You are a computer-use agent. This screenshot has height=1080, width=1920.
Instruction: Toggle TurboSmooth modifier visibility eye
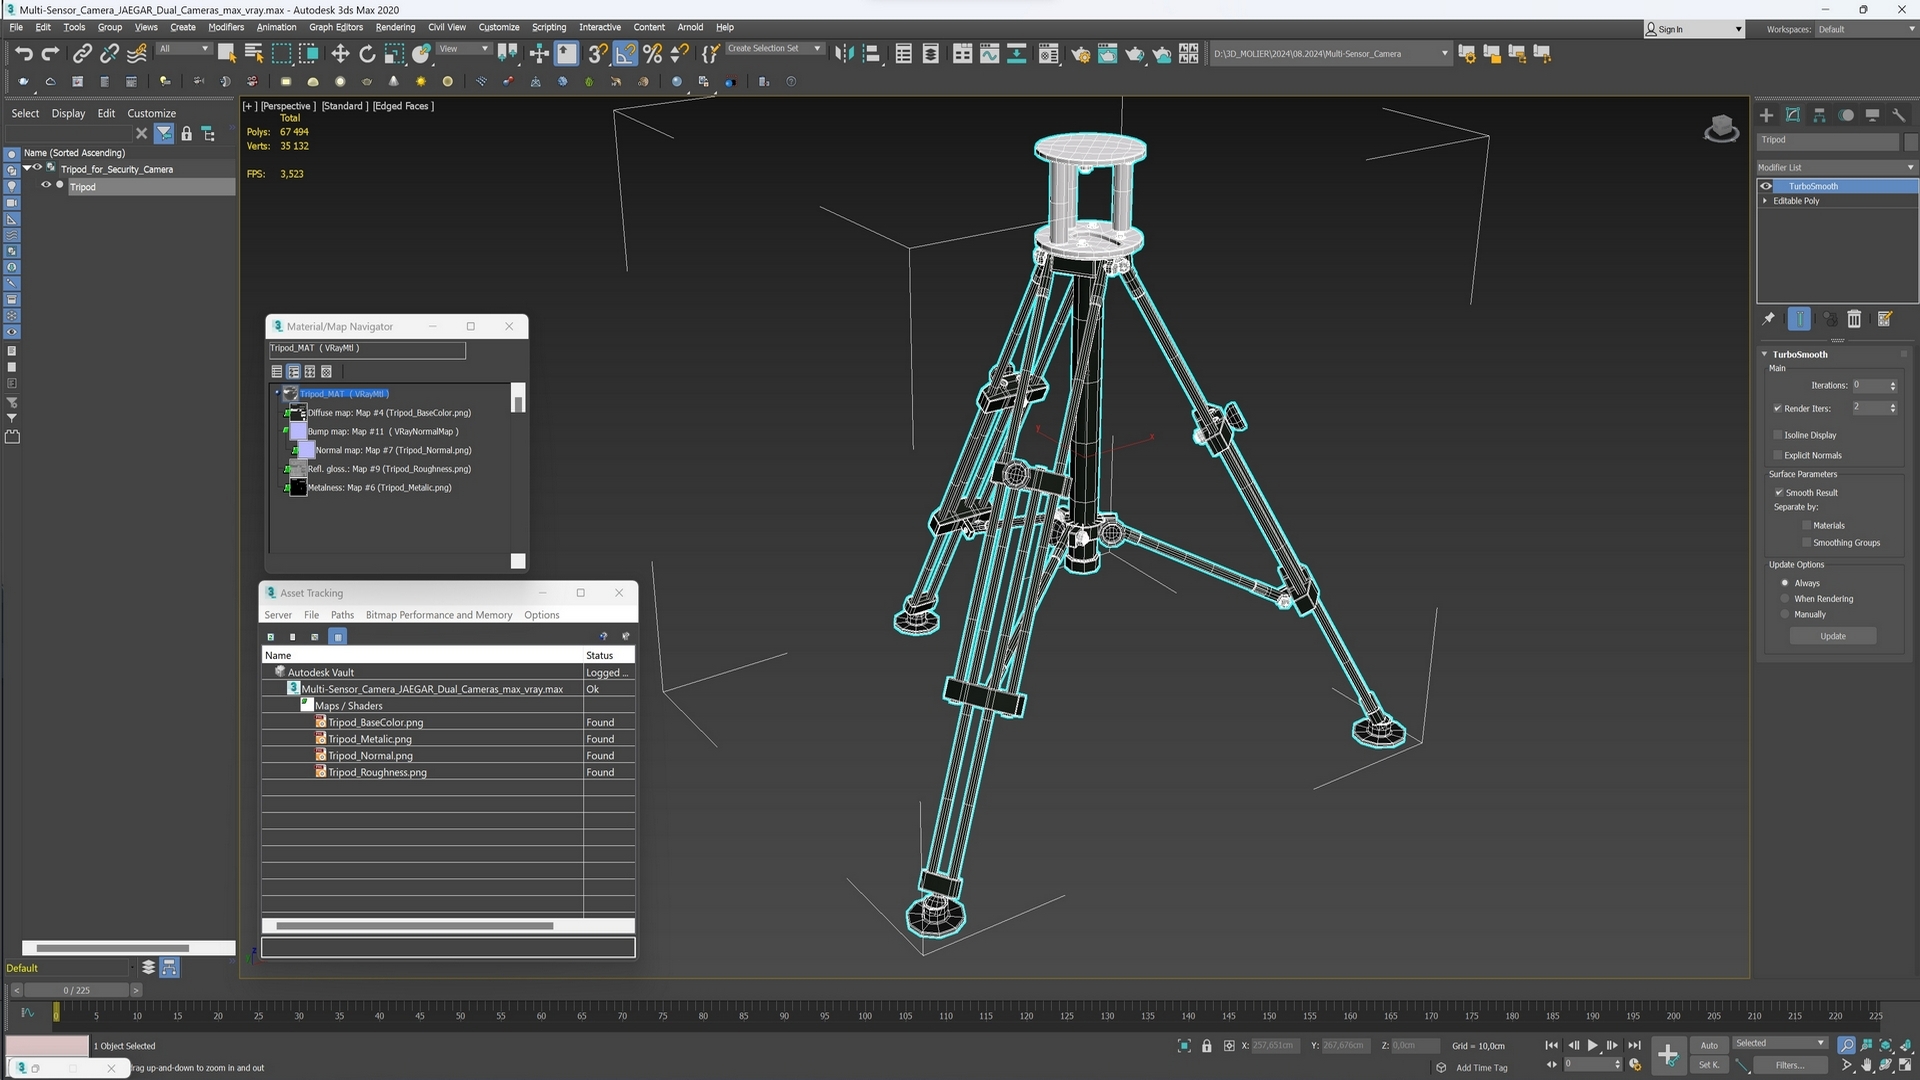coord(1766,186)
